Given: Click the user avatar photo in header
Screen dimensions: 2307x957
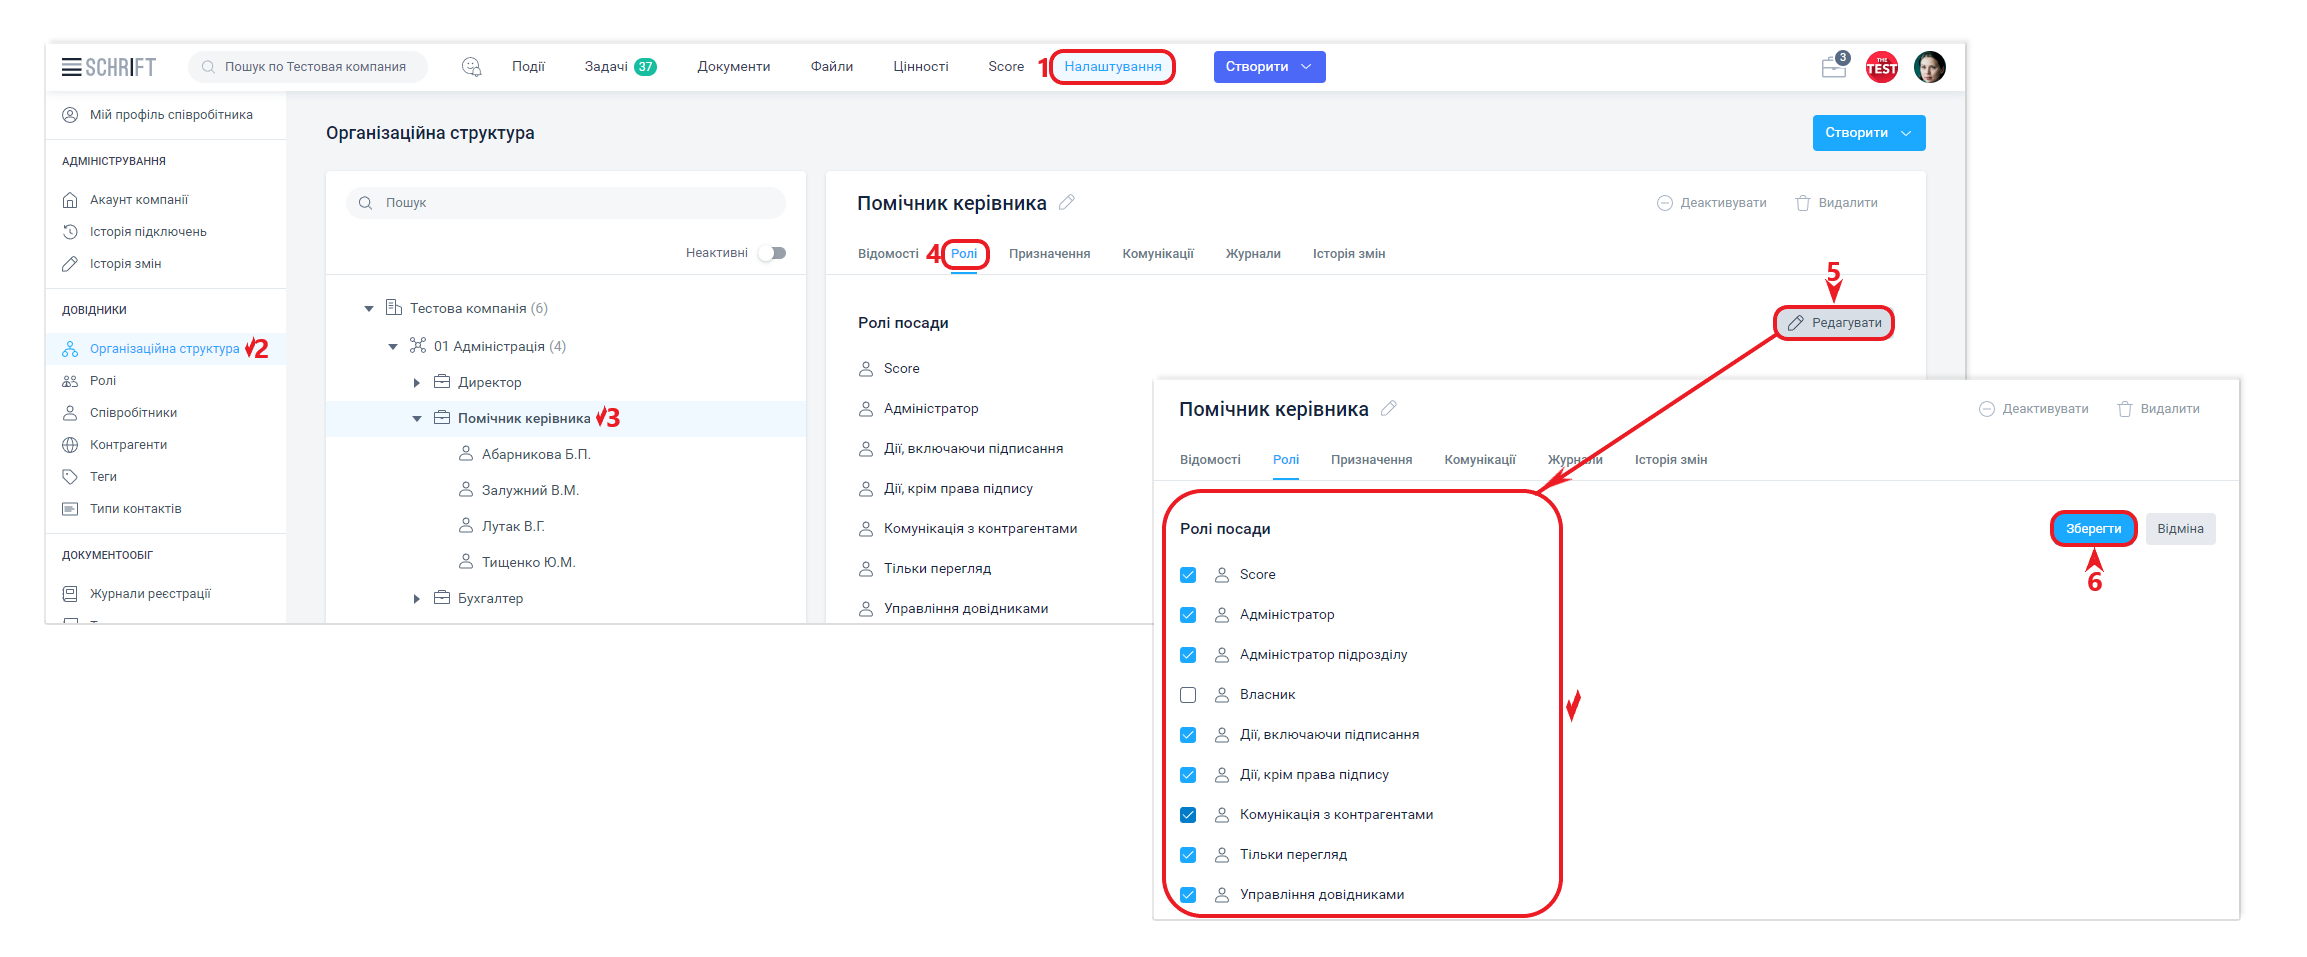Looking at the screenshot, I should pyautogui.click(x=1929, y=67).
